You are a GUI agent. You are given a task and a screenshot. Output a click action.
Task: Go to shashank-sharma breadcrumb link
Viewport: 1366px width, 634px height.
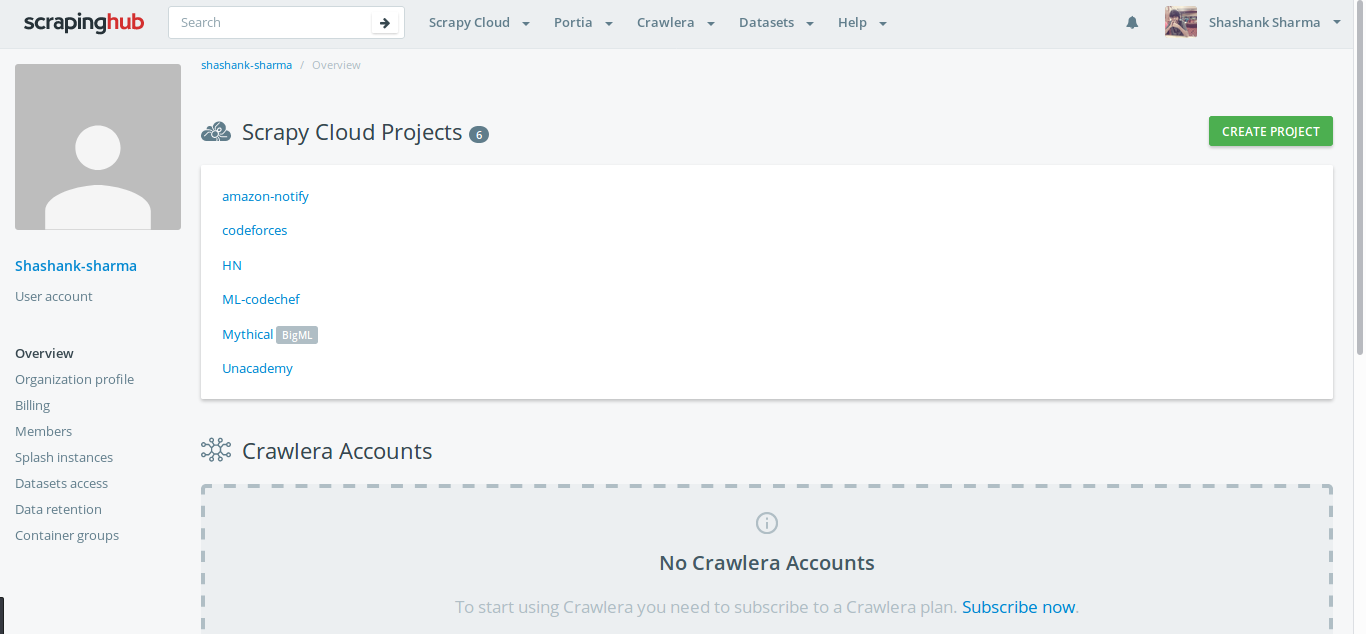[246, 65]
